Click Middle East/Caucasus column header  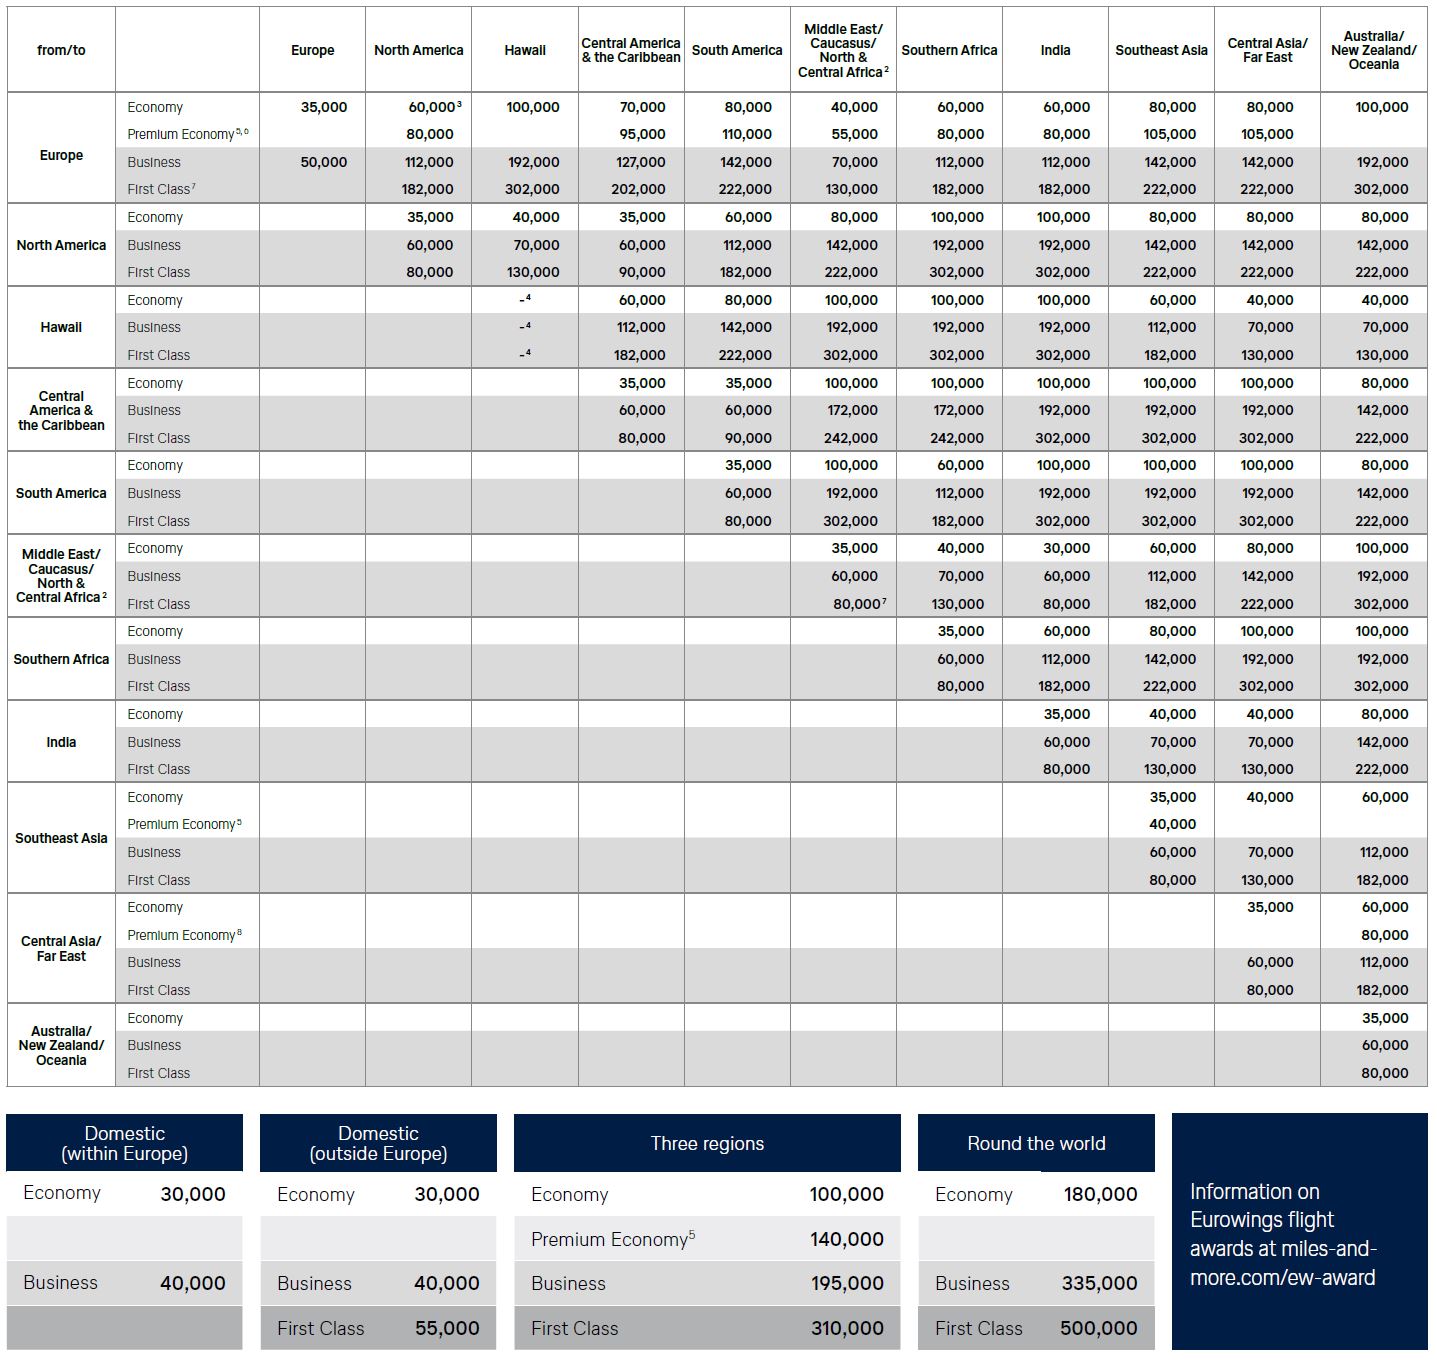(843, 50)
